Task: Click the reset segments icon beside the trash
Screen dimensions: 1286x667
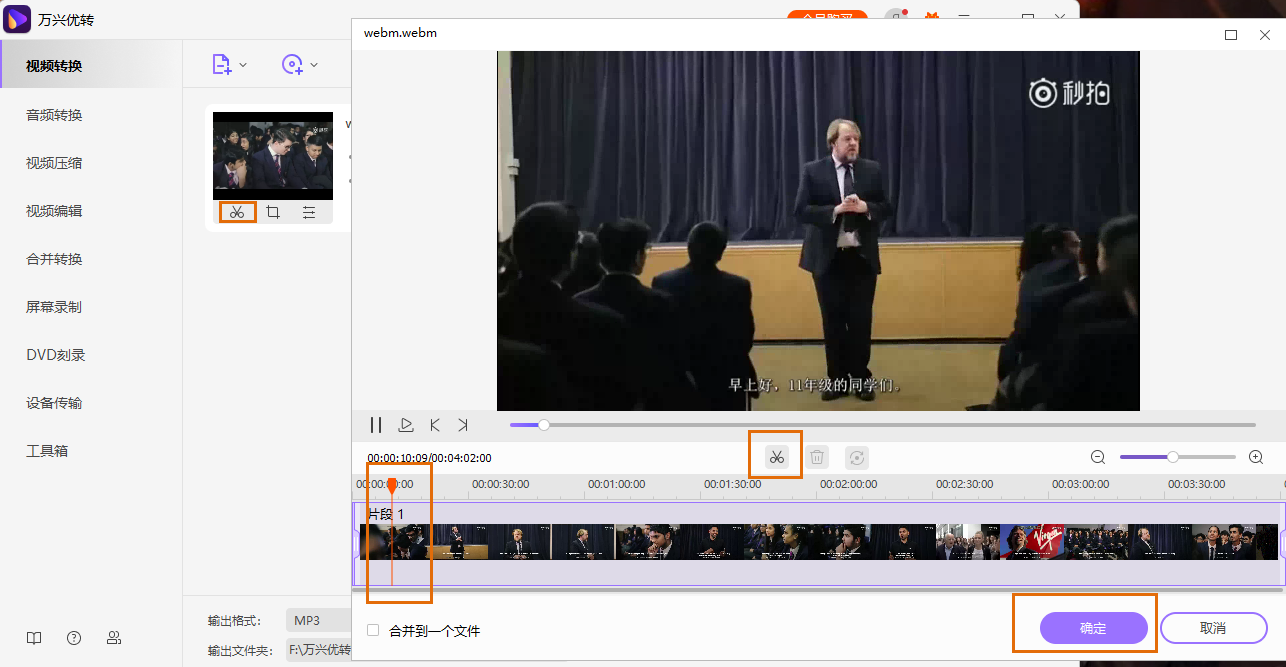Action: click(x=857, y=456)
